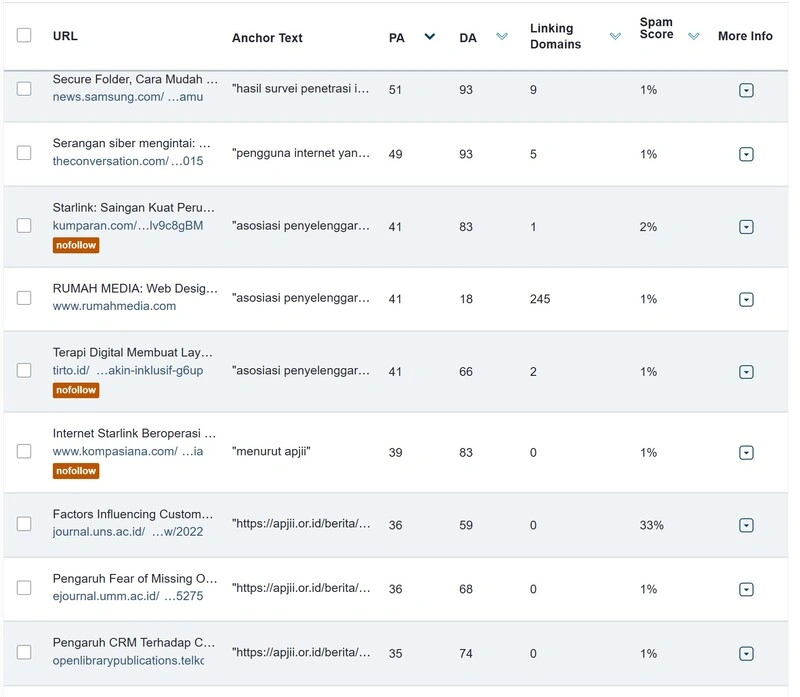Click the "Internet Starlink Beroperasi" title
The height and width of the screenshot is (697, 800).
pos(135,434)
